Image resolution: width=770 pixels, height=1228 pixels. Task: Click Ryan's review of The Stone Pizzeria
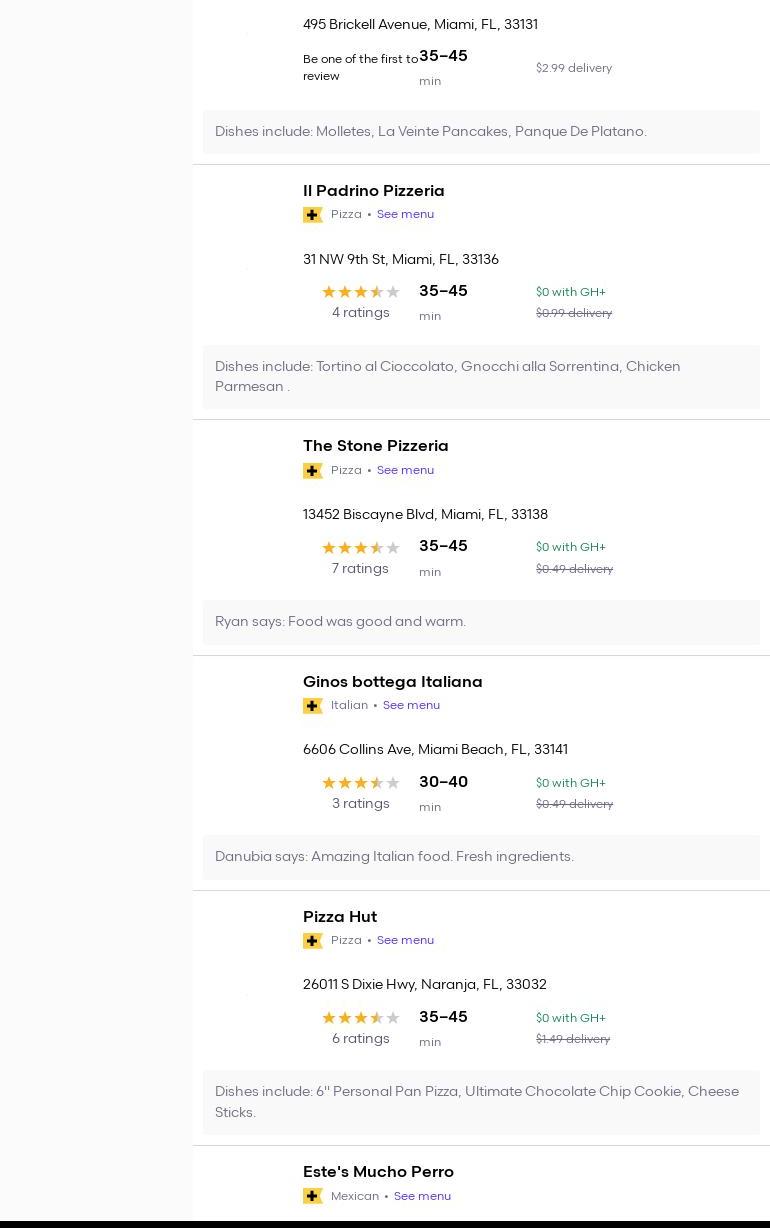(x=340, y=622)
